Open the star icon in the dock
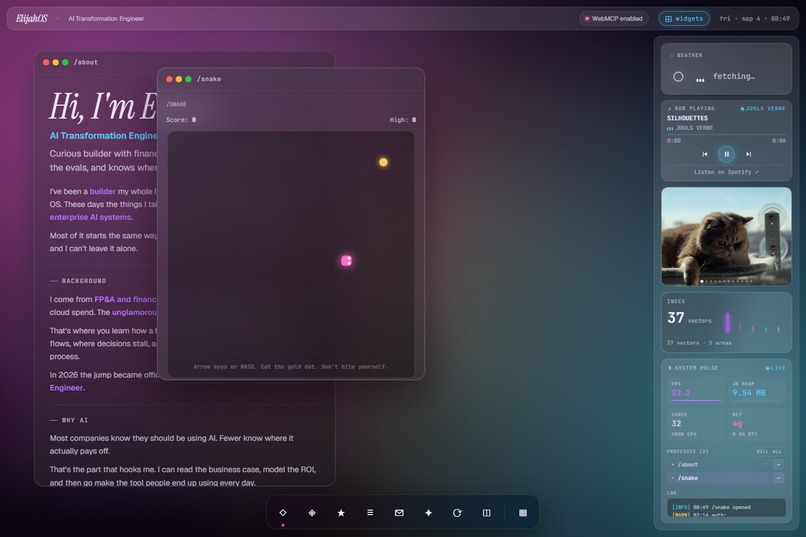This screenshot has height=537, width=806. (x=341, y=512)
